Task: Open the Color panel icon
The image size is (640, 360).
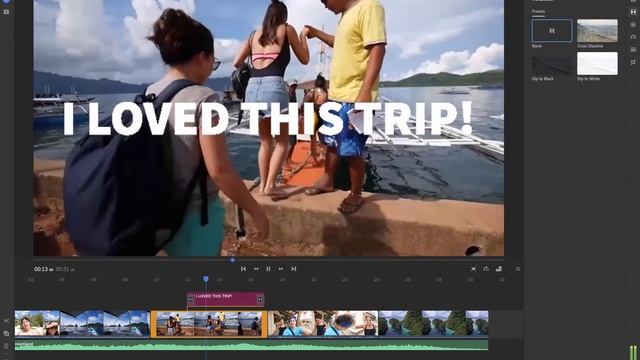Action: coord(633,24)
